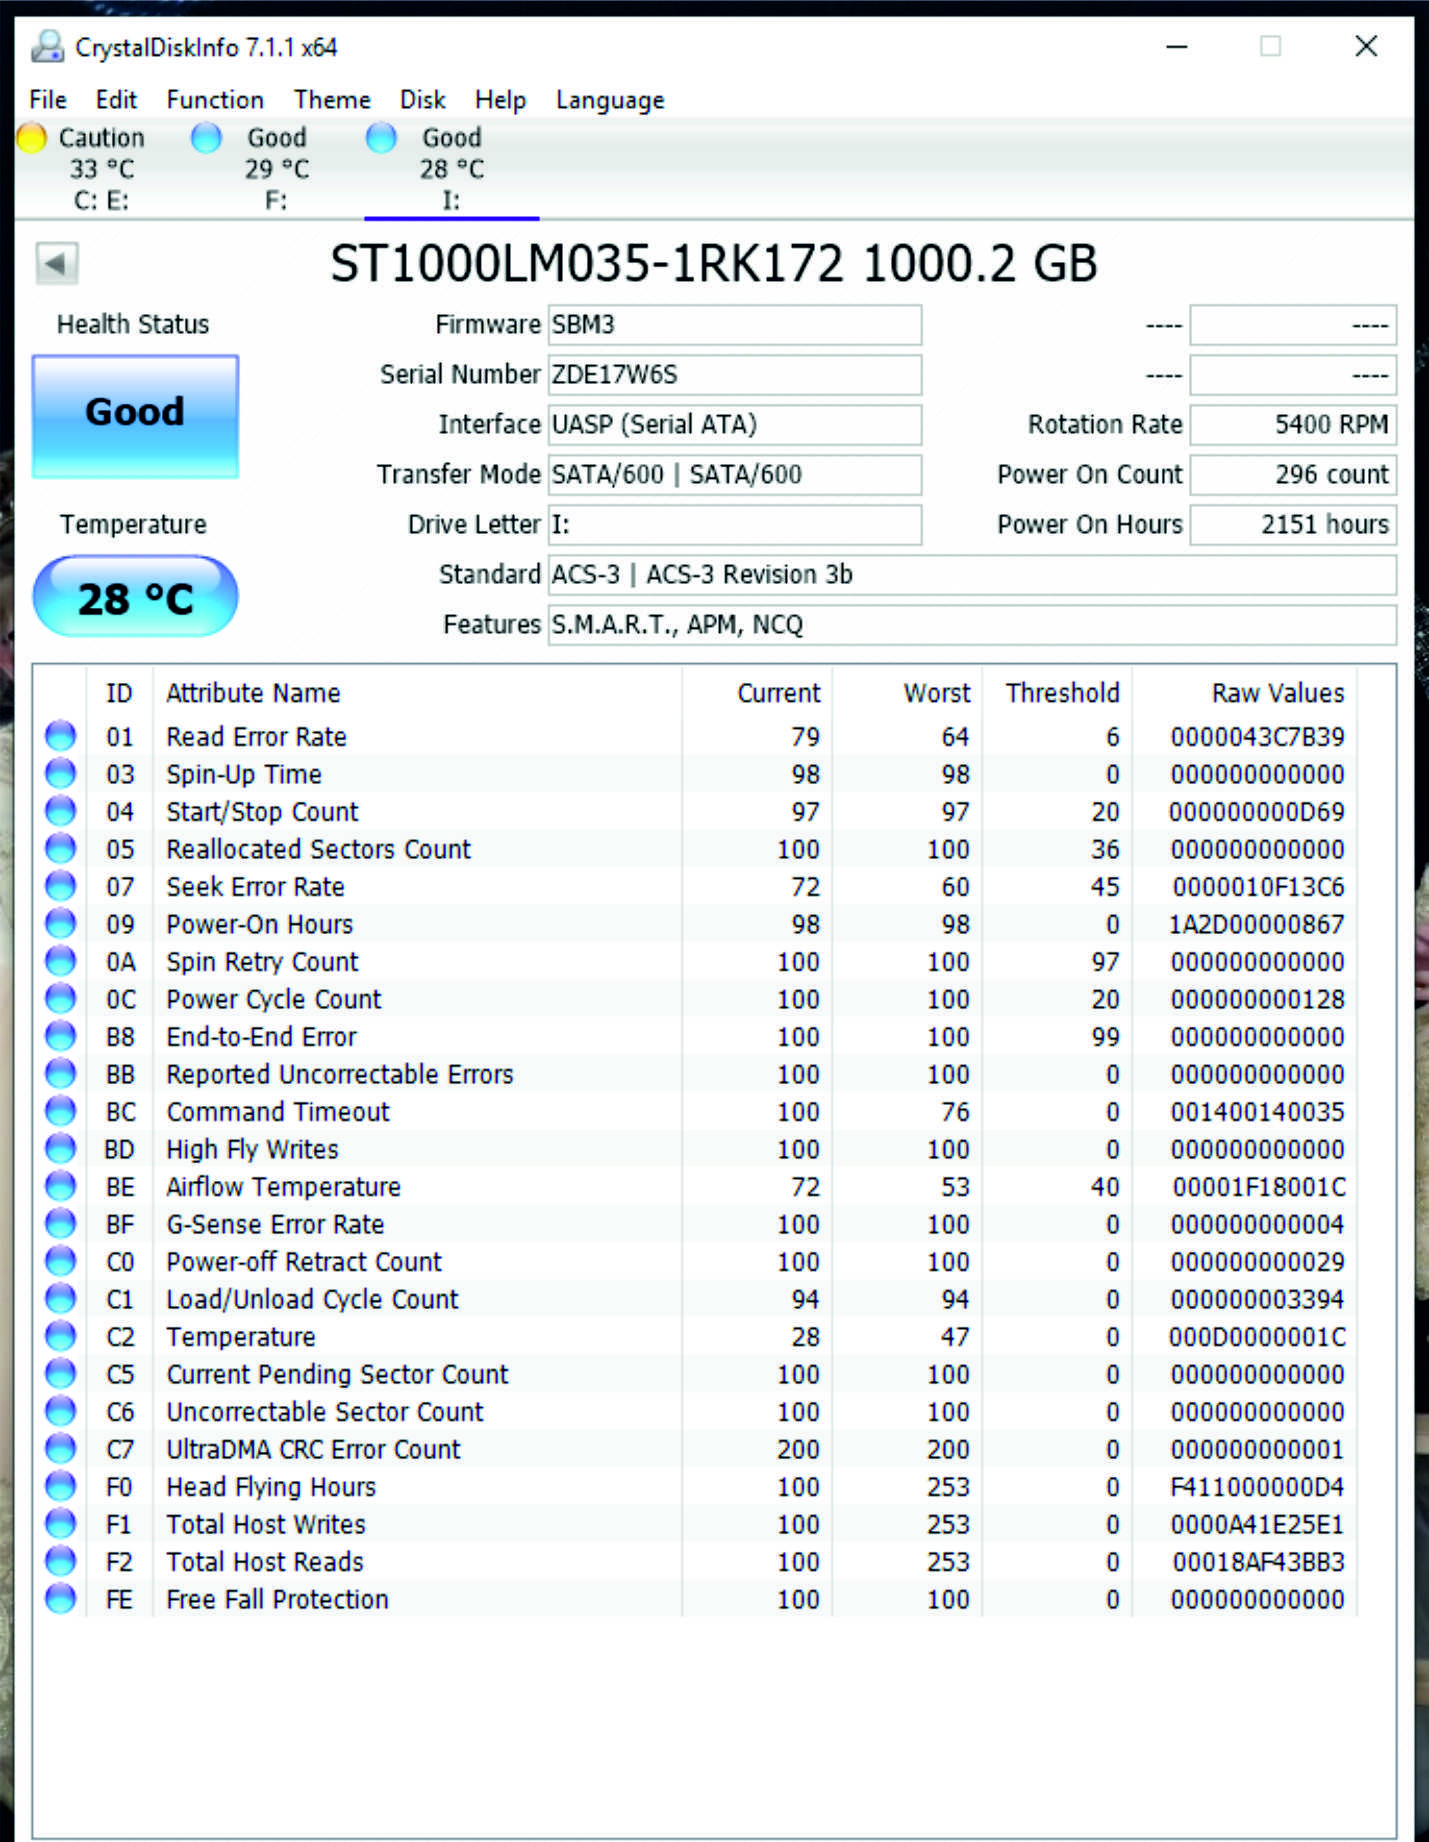1429x1842 pixels.
Task: Click status orb for Free Fall Protection
Action: [x=61, y=1598]
